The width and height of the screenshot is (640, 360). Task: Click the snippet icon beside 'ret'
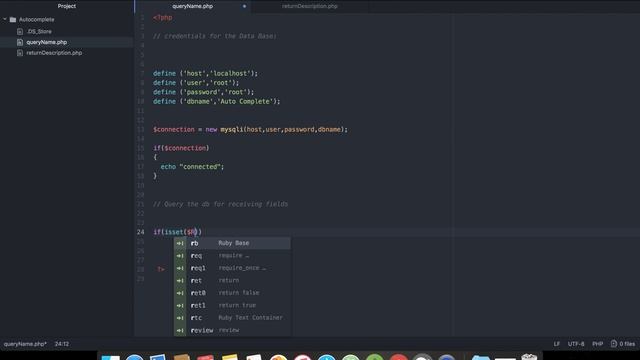tap(180, 281)
